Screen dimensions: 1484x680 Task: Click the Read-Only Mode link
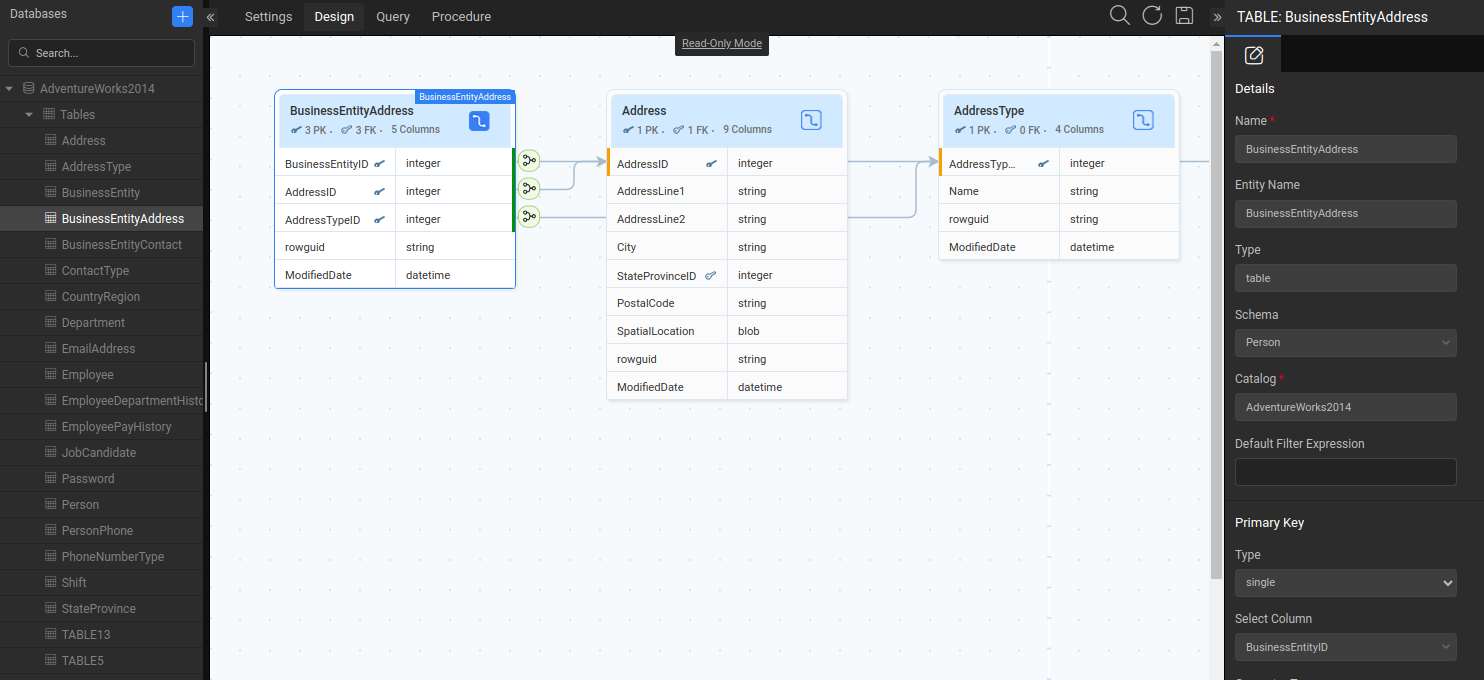(x=721, y=44)
